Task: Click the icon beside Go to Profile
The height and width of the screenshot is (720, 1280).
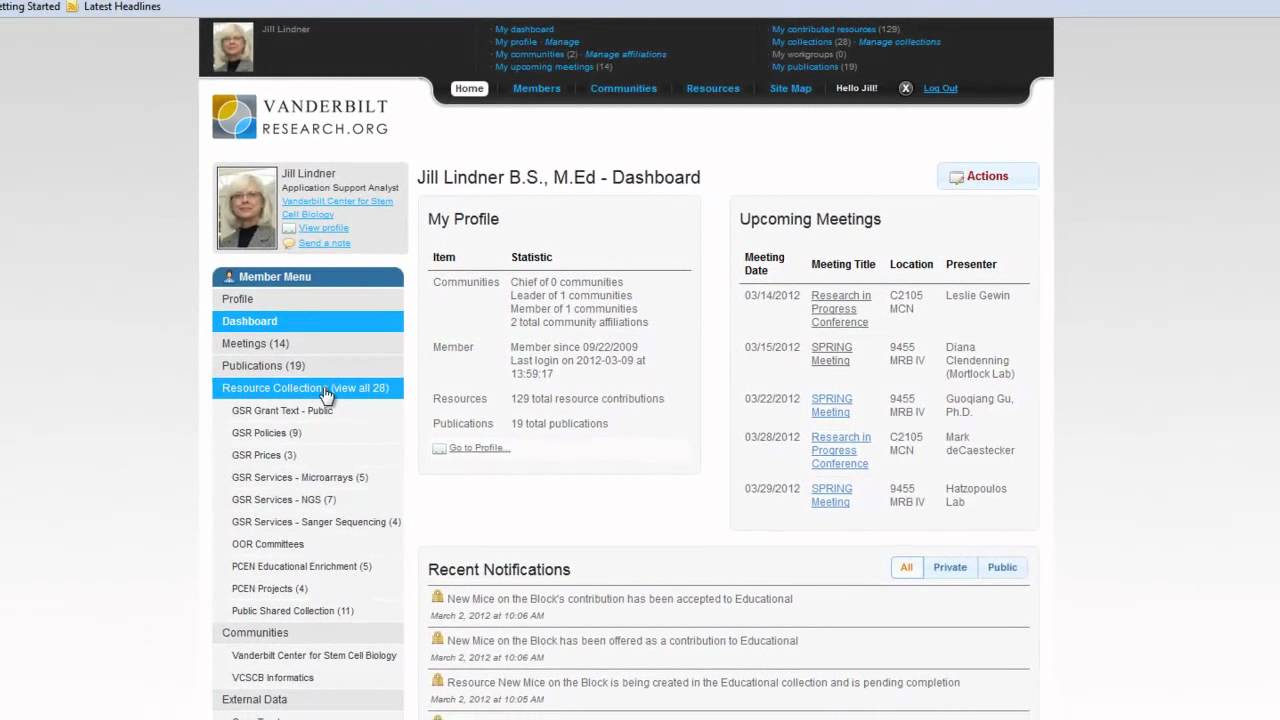Action: click(x=439, y=448)
